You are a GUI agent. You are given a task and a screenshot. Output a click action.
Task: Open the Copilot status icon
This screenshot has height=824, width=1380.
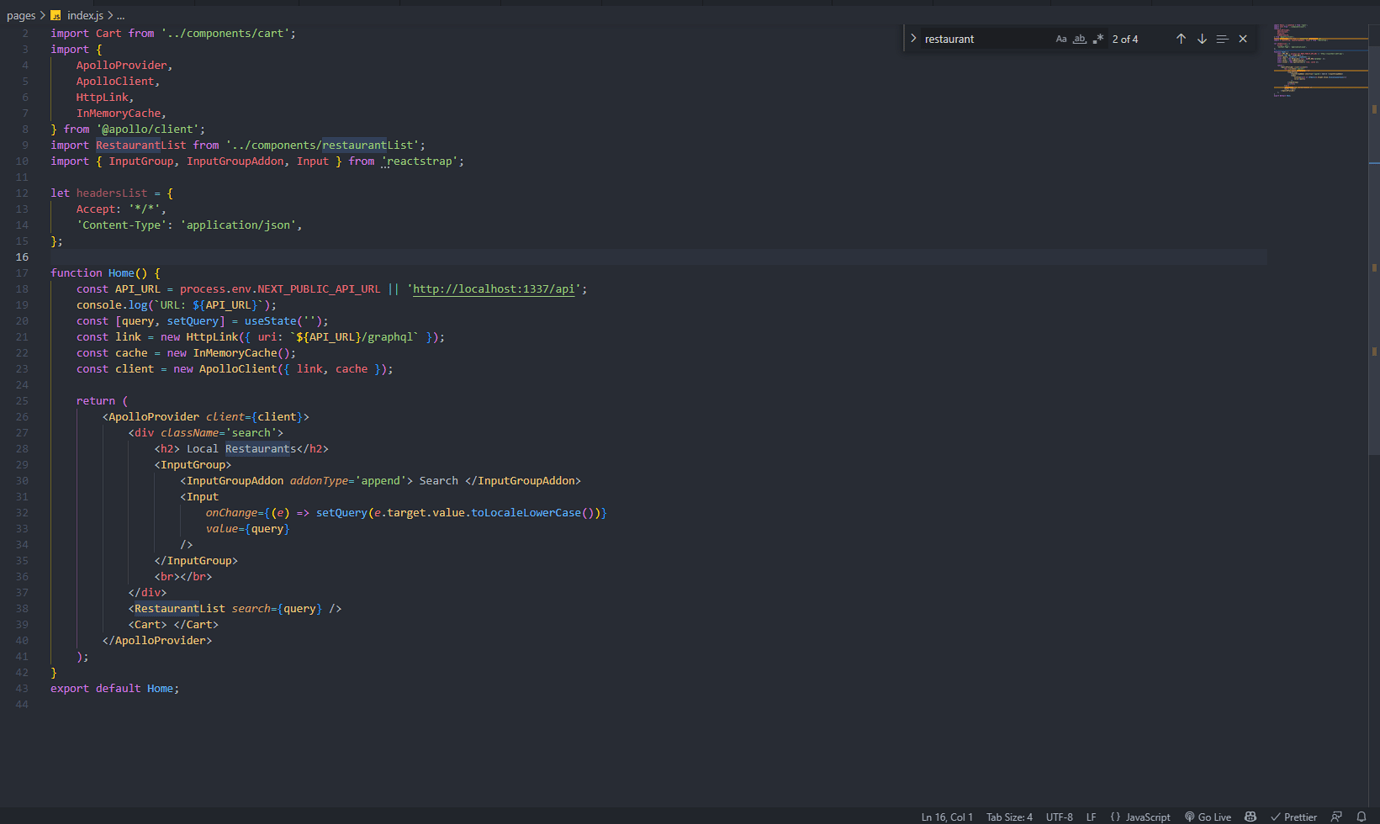[1250, 817]
